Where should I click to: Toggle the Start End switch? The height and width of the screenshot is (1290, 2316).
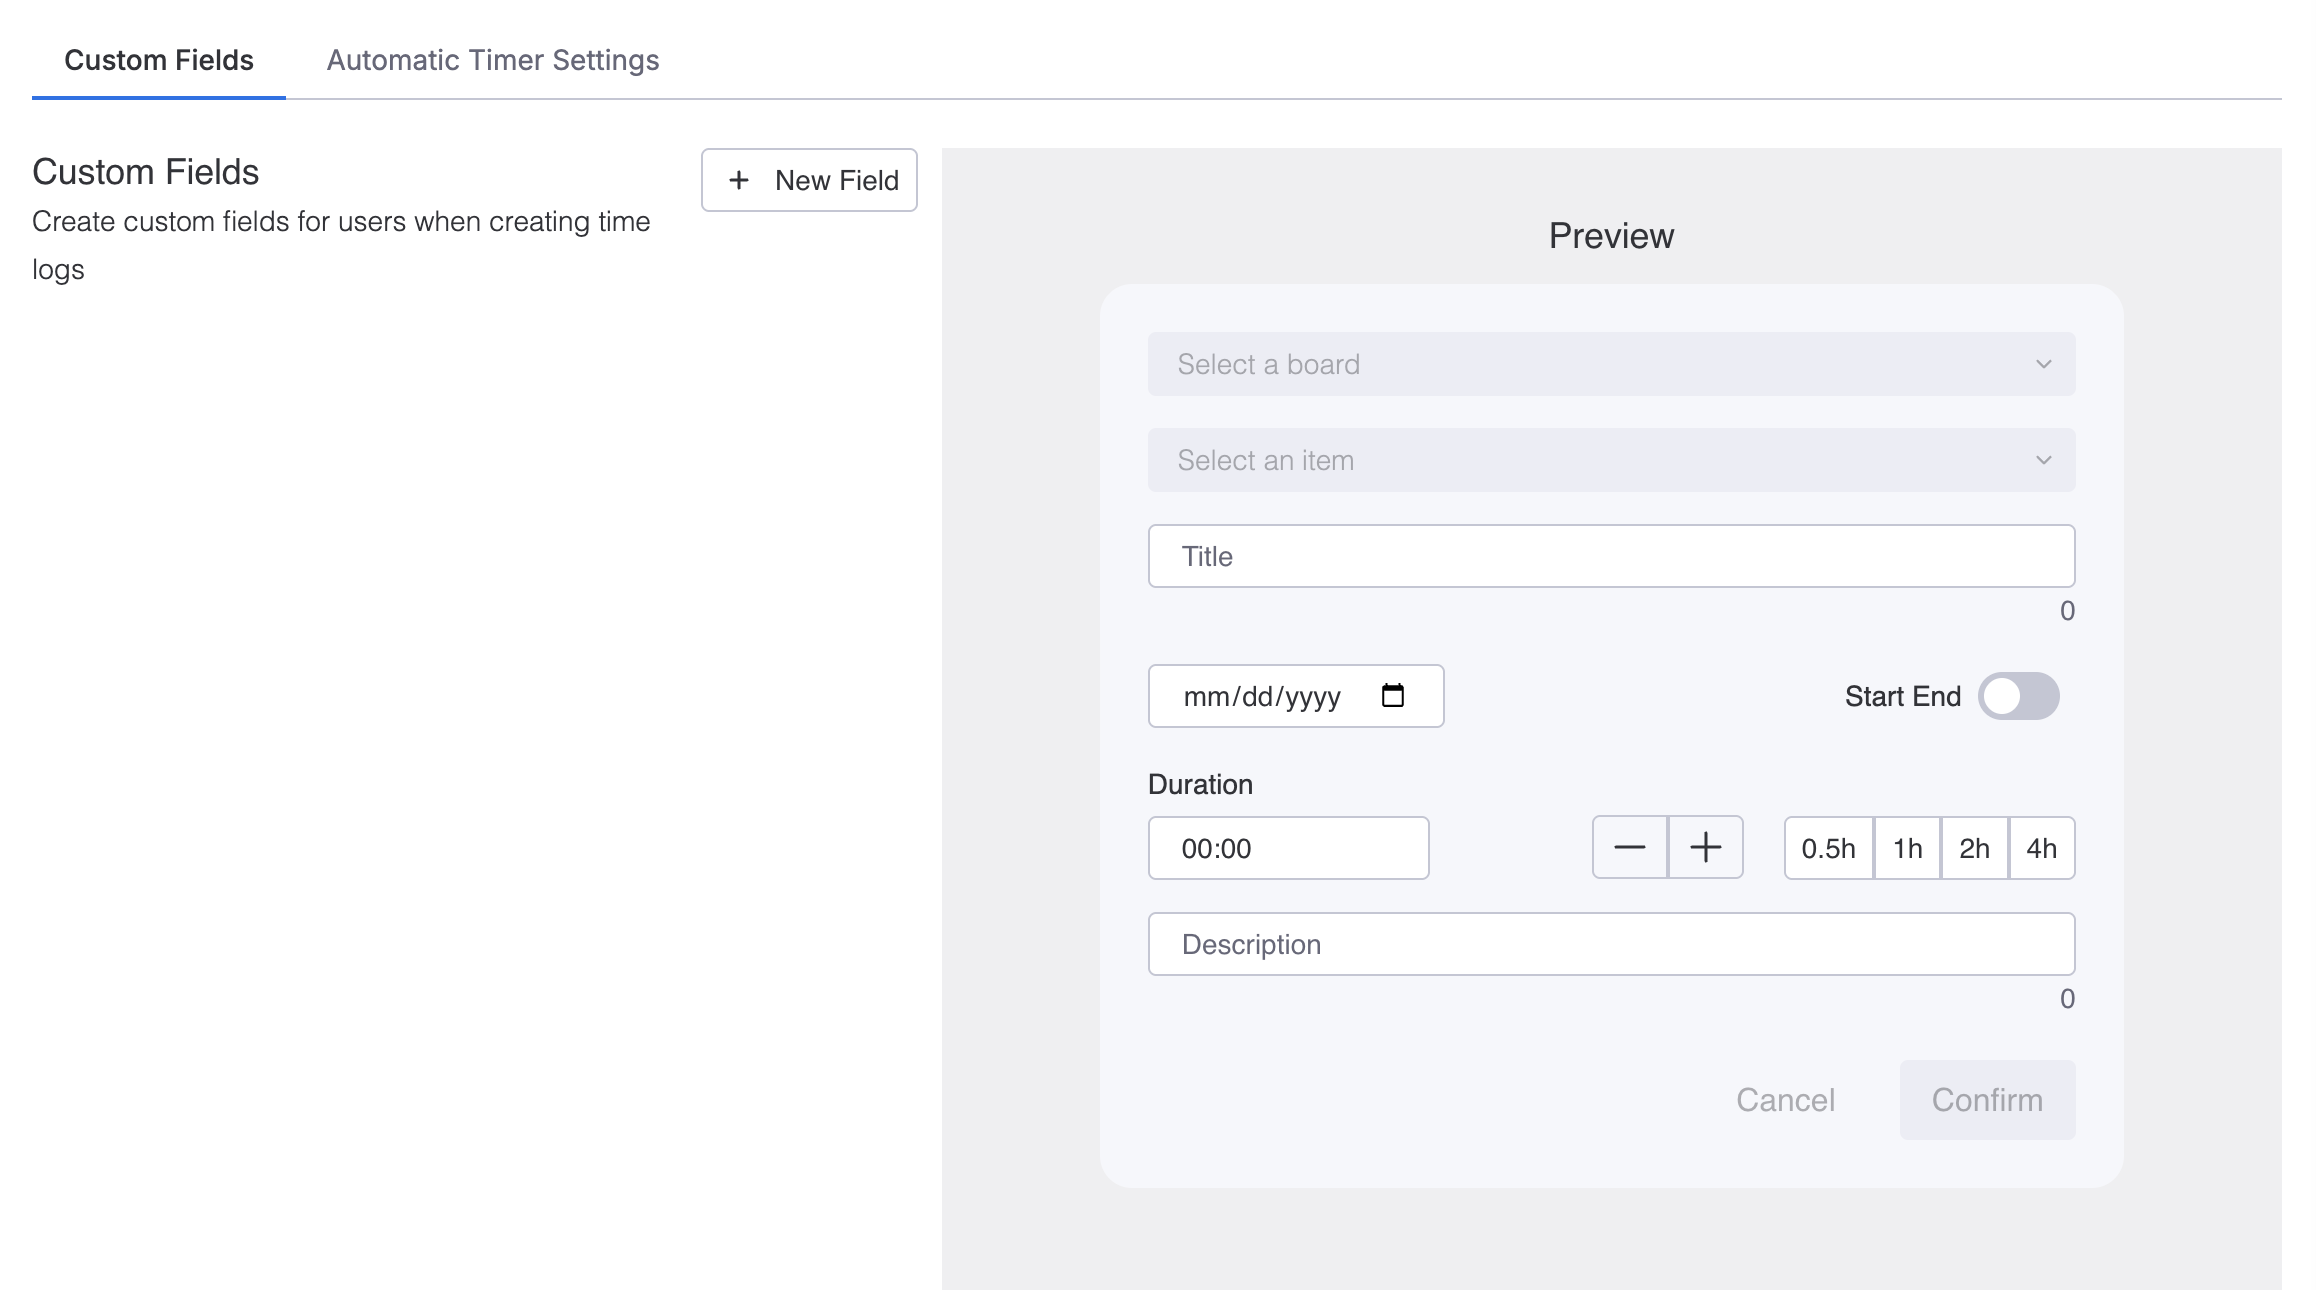[x=2018, y=696]
